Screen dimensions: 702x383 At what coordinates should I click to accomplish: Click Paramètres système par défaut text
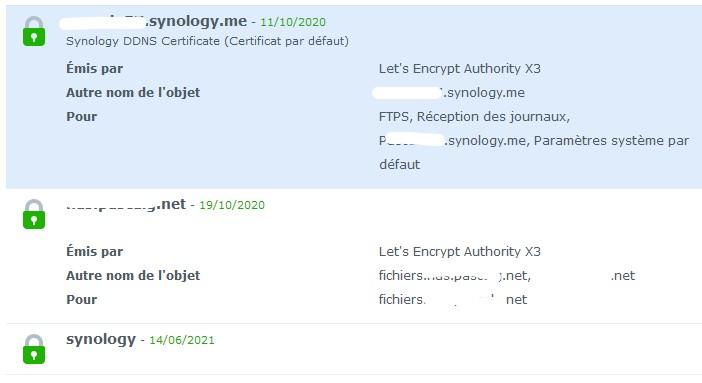point(612,141)
